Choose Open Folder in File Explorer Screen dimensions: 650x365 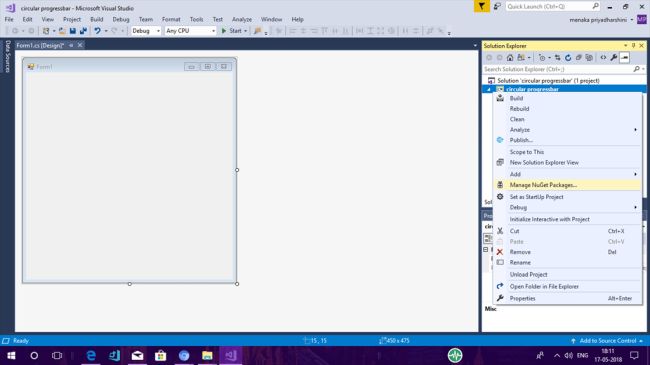coord(568,287)
